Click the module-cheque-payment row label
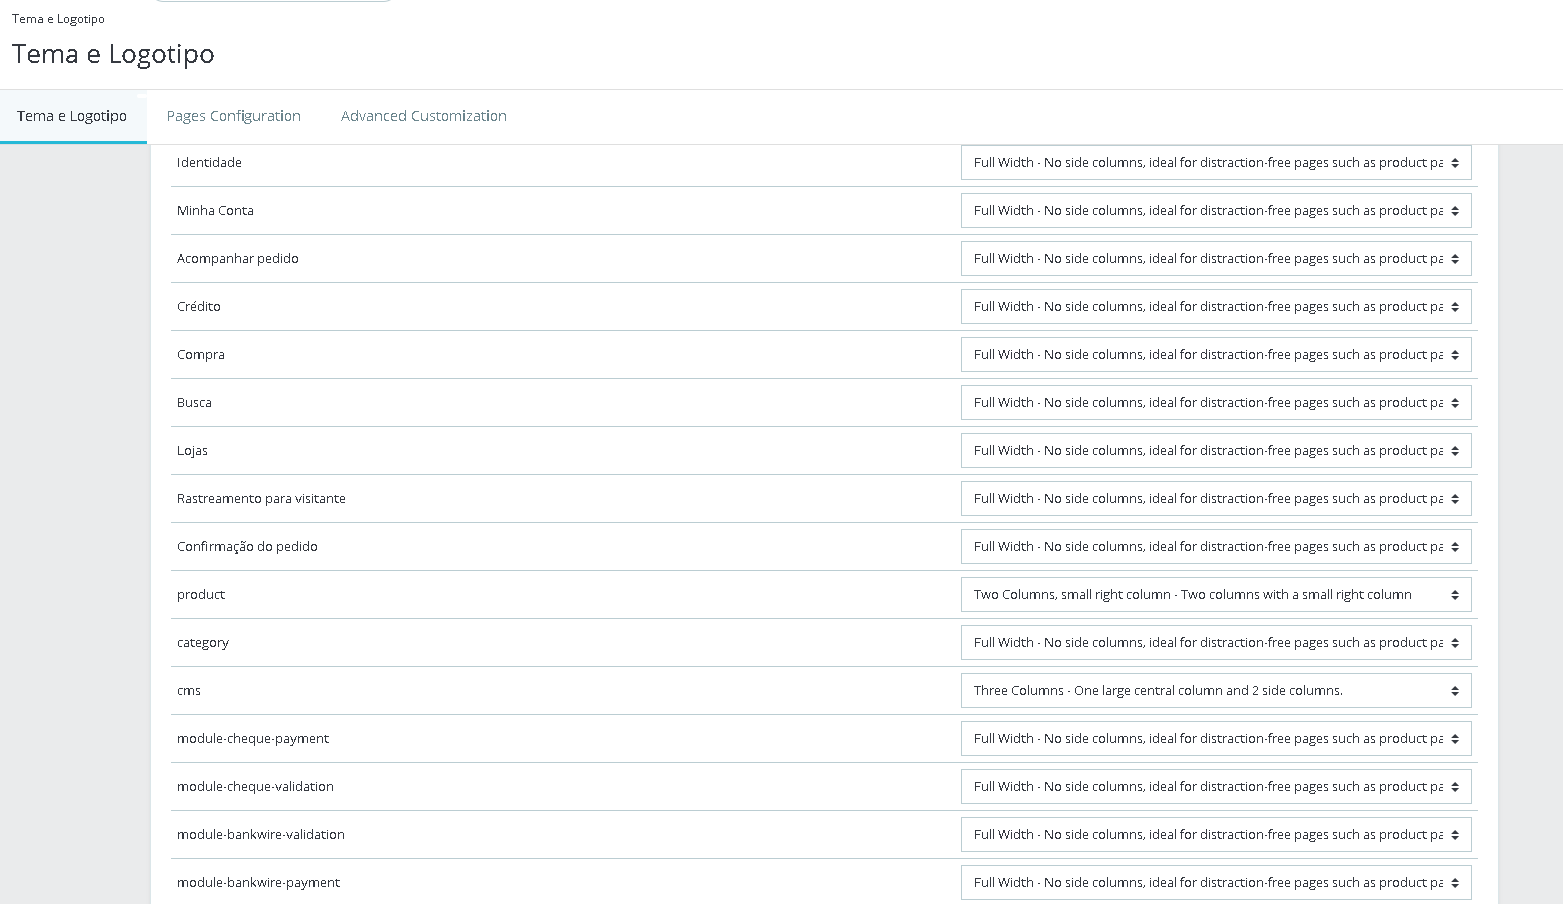Screen dimensions: 1563x904 [x=253, y=739]
